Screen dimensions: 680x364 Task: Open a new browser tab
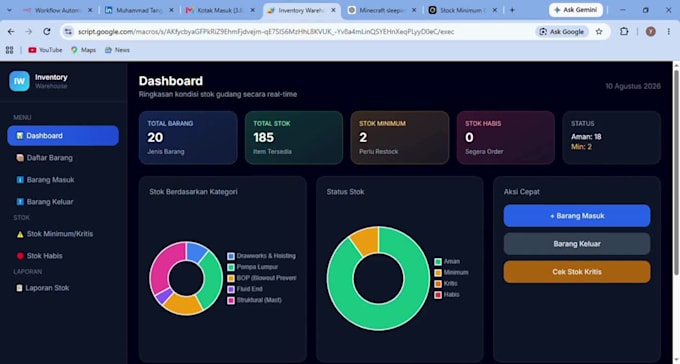[x=512, y=10]
